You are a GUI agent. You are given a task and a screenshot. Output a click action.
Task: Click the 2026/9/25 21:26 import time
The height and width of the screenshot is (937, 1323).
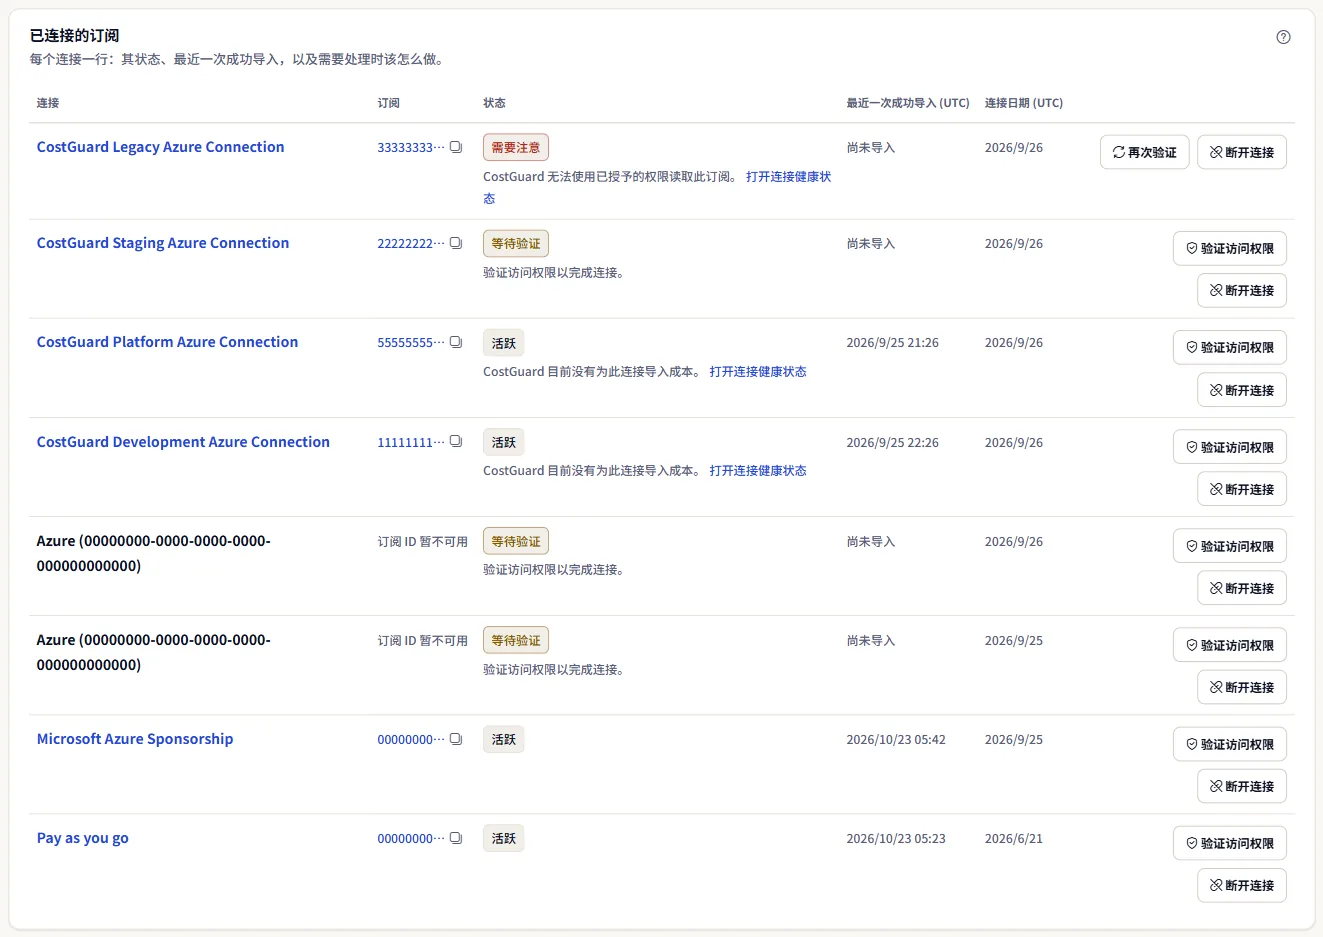coord(893,343)
